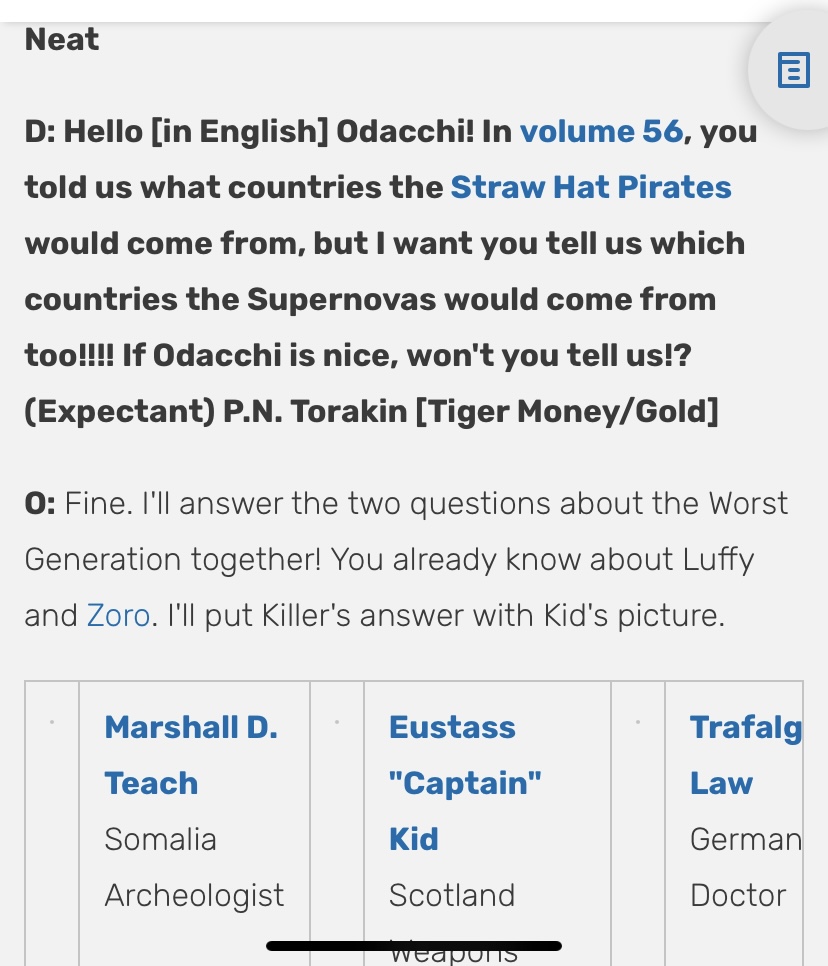The image size is (828, 966).
Task: Open the table of contents icon
Action: [x=793, y=72]
